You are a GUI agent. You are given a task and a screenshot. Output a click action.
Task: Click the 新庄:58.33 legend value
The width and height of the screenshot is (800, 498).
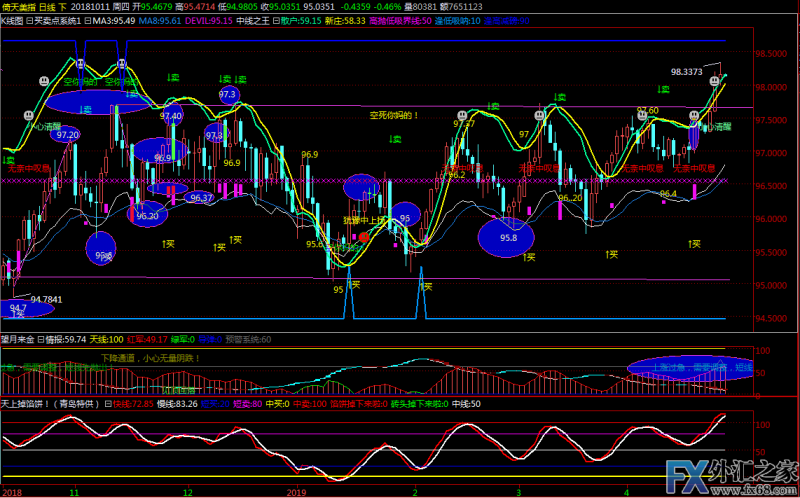click(345, 21)
